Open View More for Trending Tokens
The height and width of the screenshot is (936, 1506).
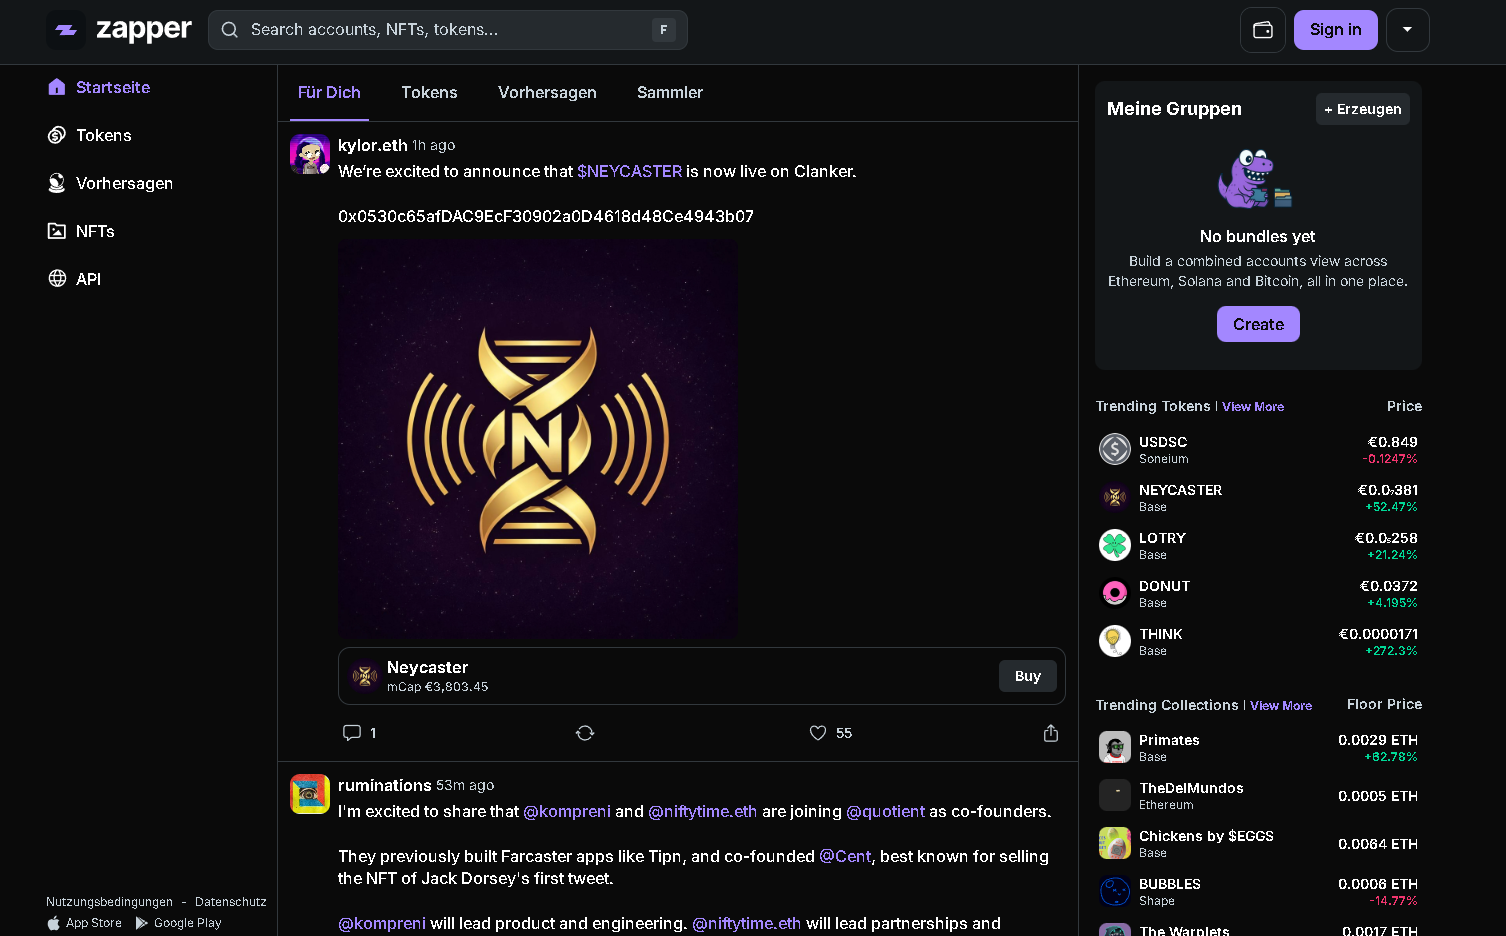[1253, 407]
